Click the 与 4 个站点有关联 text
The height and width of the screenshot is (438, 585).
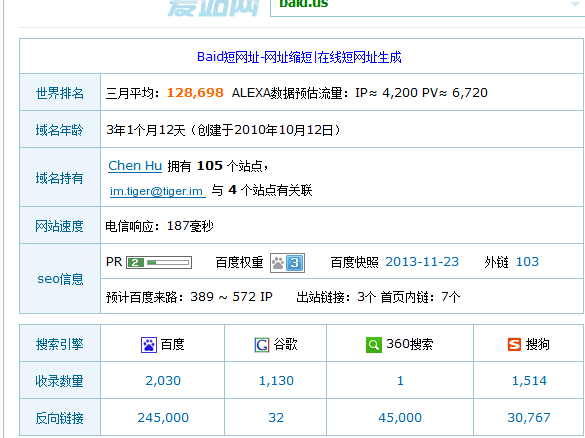(x=262, y=190)
